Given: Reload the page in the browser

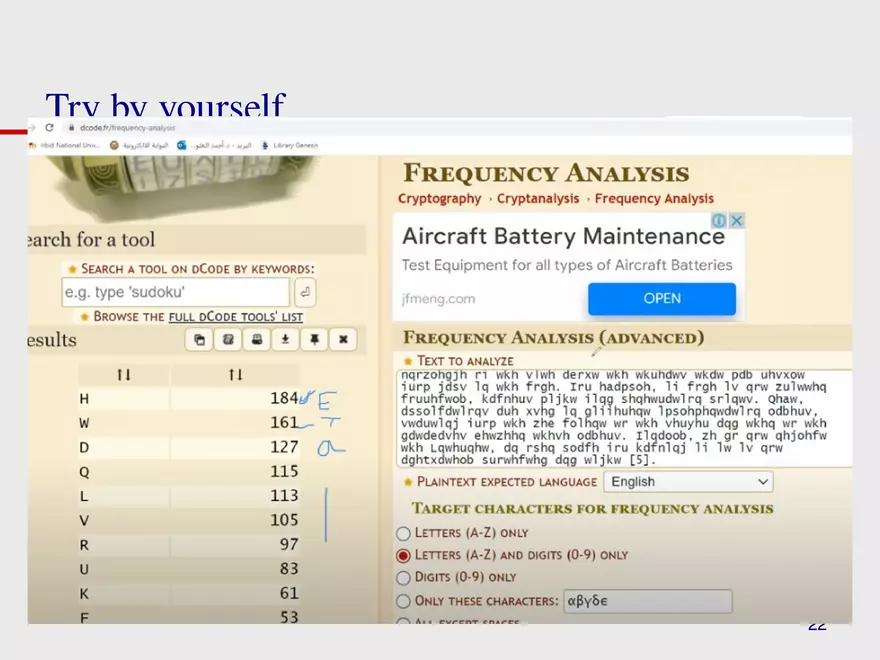Looking at the screenshot, I should [x=49, y=128].
